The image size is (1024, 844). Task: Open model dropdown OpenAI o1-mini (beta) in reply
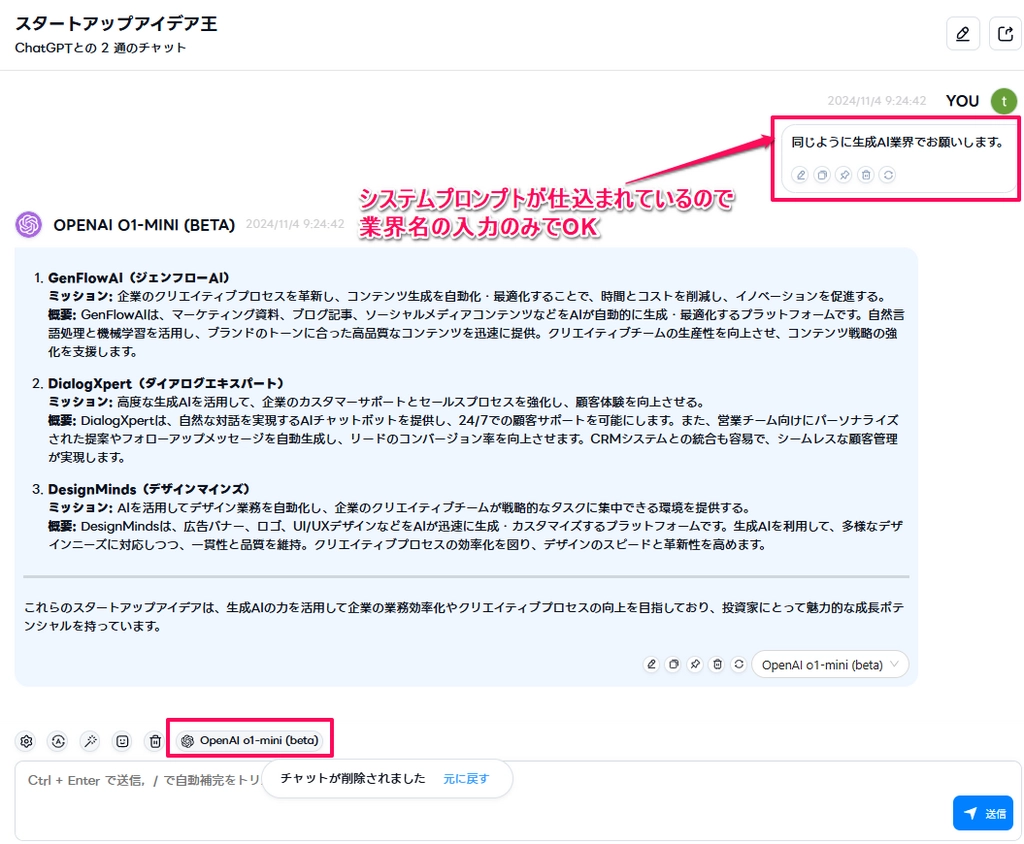point(830,664)
